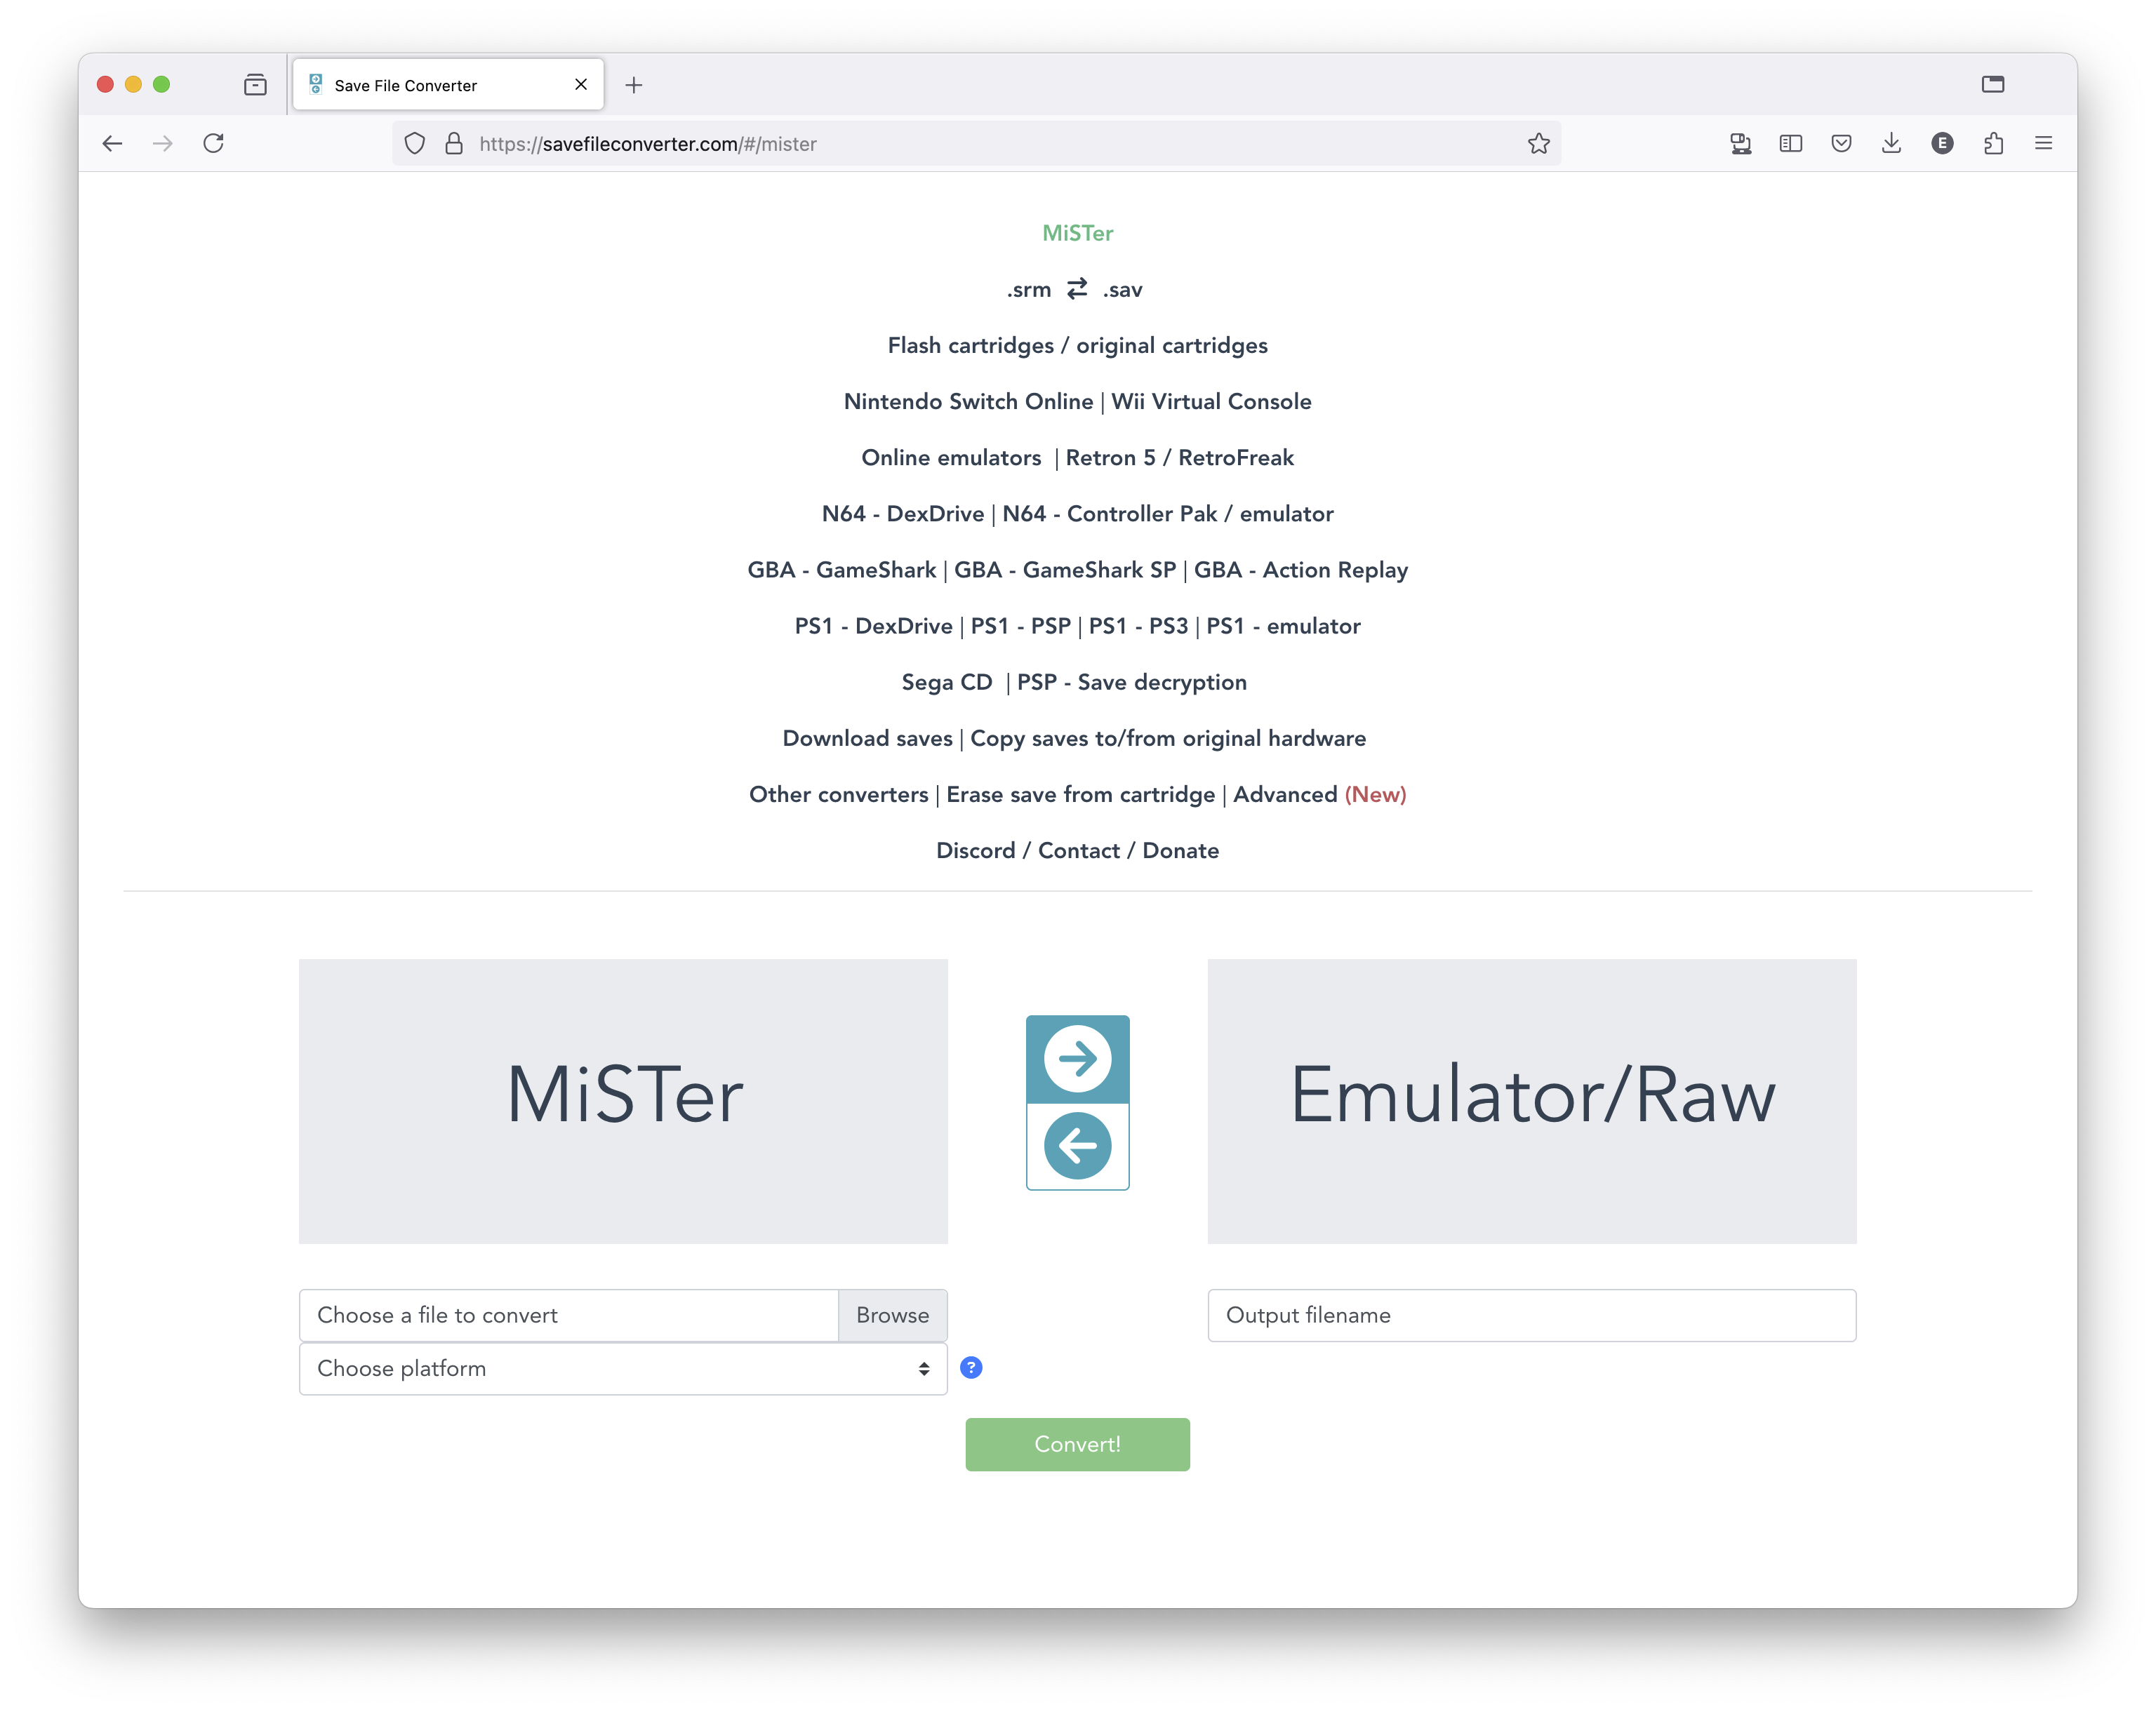Image resolution: width=2156 pixels, height=1712 pixels.
Task: Open the MiSTer menu link
Action: [x=1077, y=233]
